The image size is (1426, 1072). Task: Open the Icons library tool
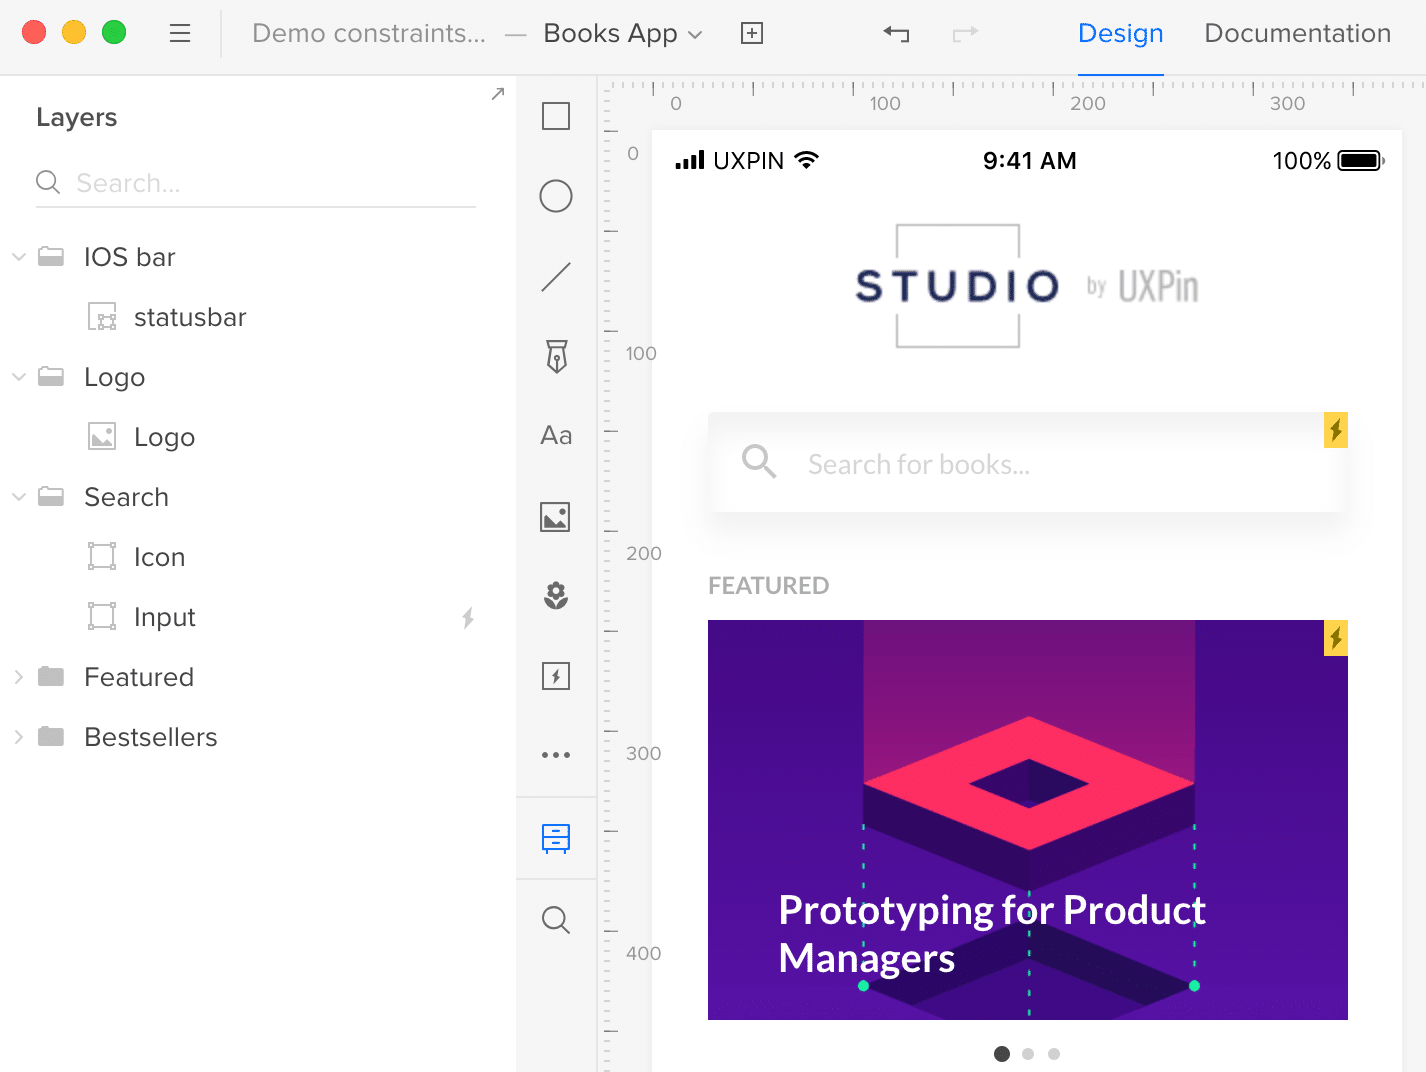pyautogui.click(x=556, y=596)
